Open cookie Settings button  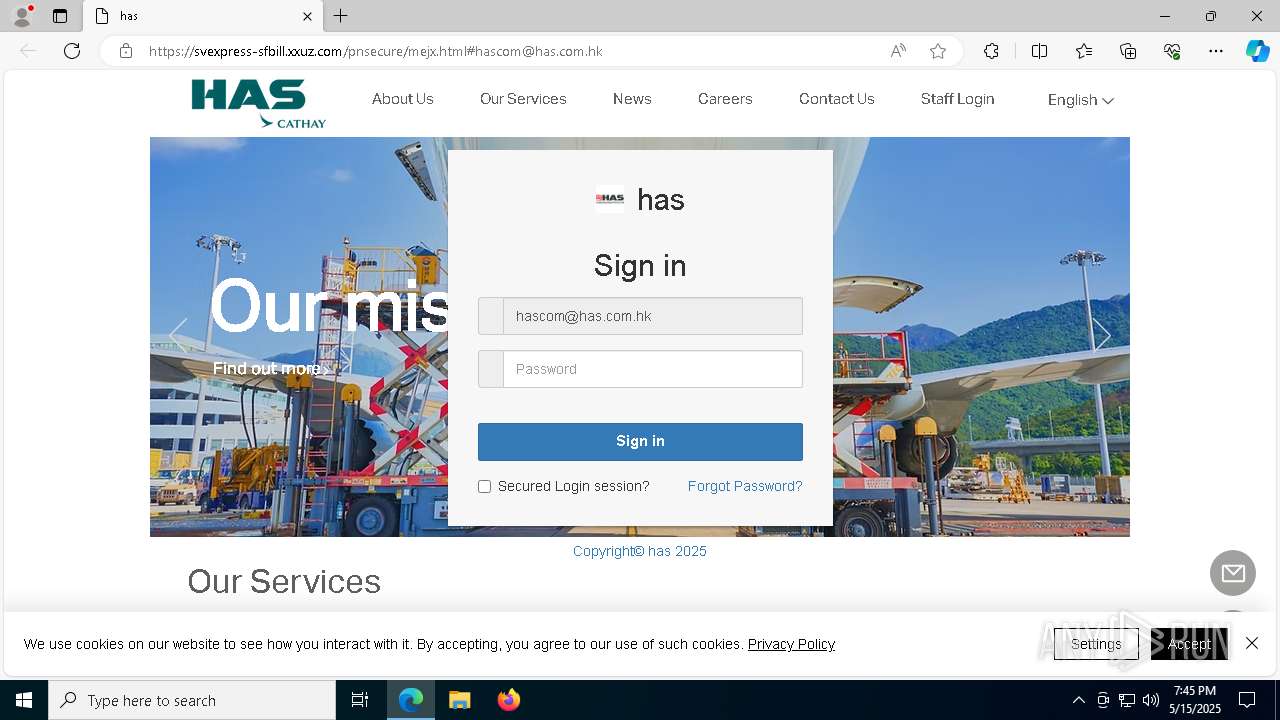click(1096, 644)
